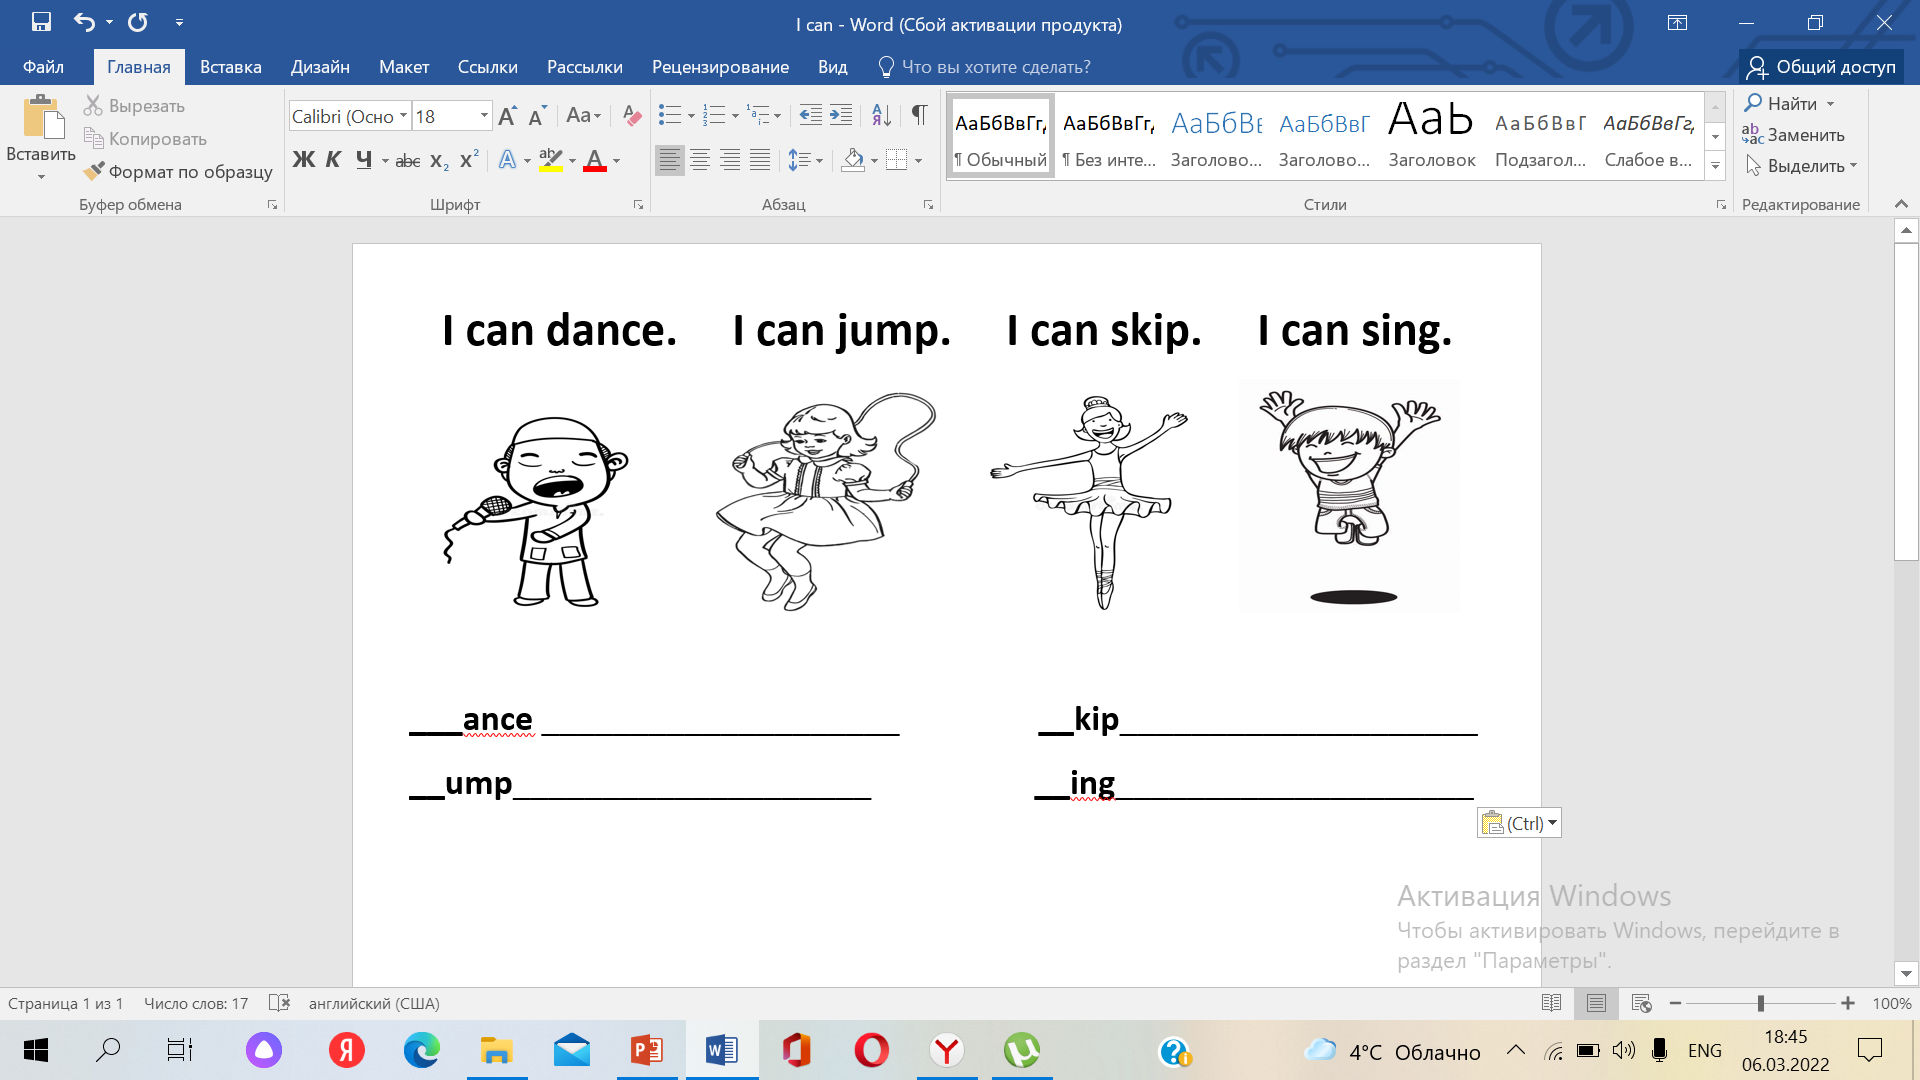The image size is (1920, 1080).
Task: Open PowerPoint from the Windows taskbar
Action: coord(646,1051)
